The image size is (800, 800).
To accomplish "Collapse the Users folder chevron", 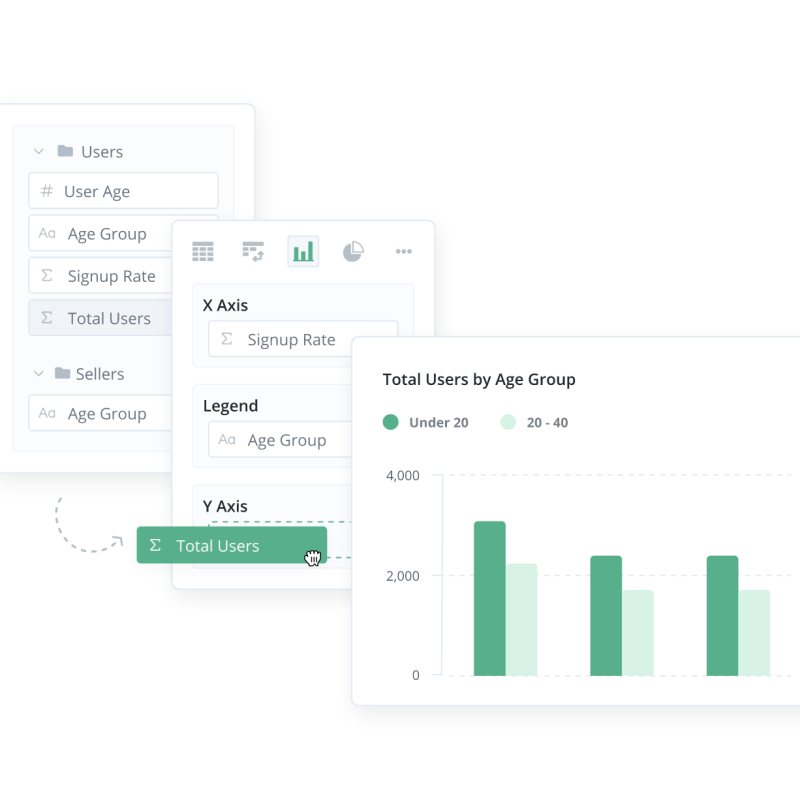I will coord(39,152).
